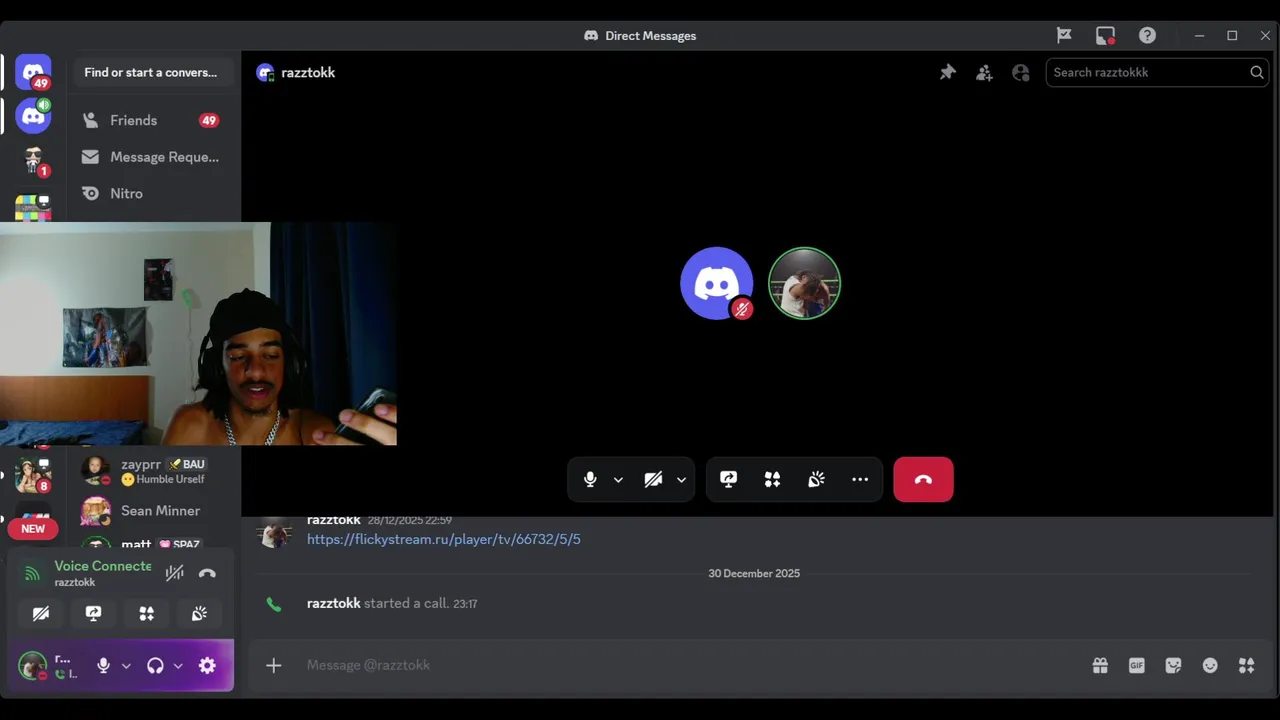
Task: Click the search magnifier icon
Action: click(1256, 72)
